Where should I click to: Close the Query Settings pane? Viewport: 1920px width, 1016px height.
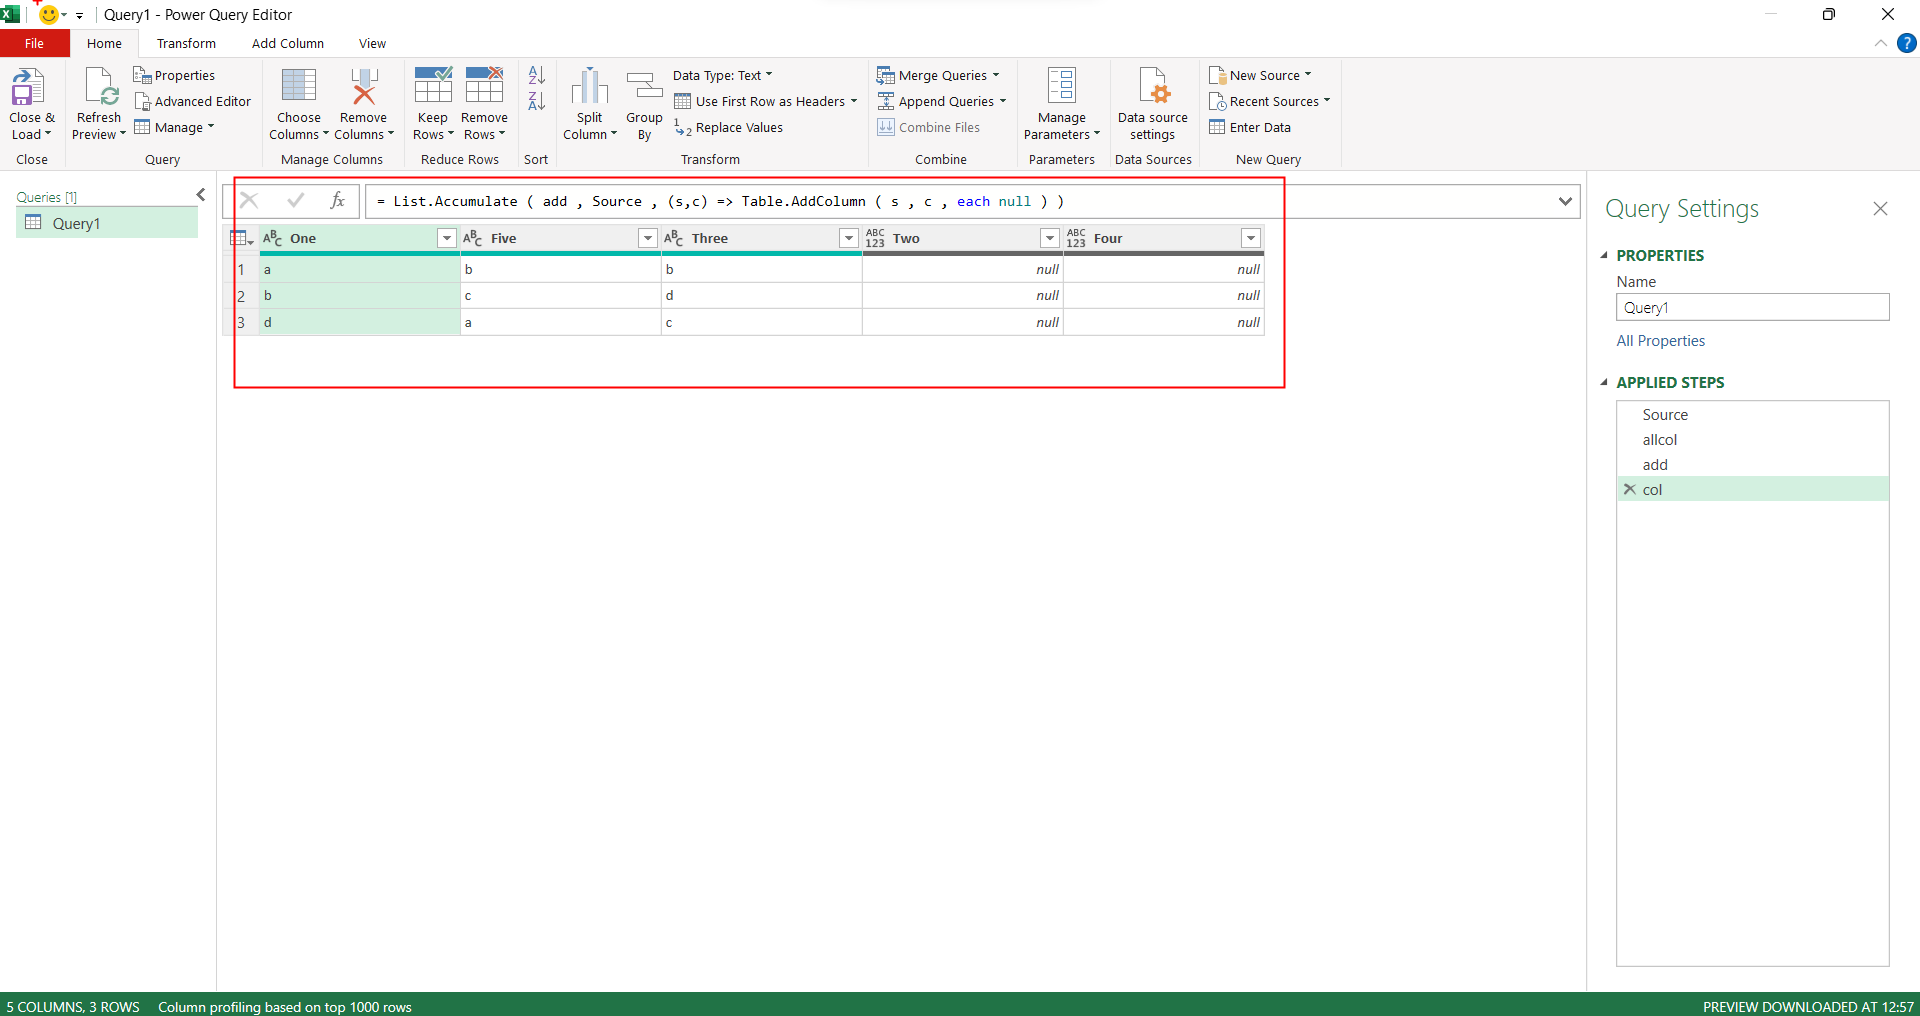pos(1880,209)
